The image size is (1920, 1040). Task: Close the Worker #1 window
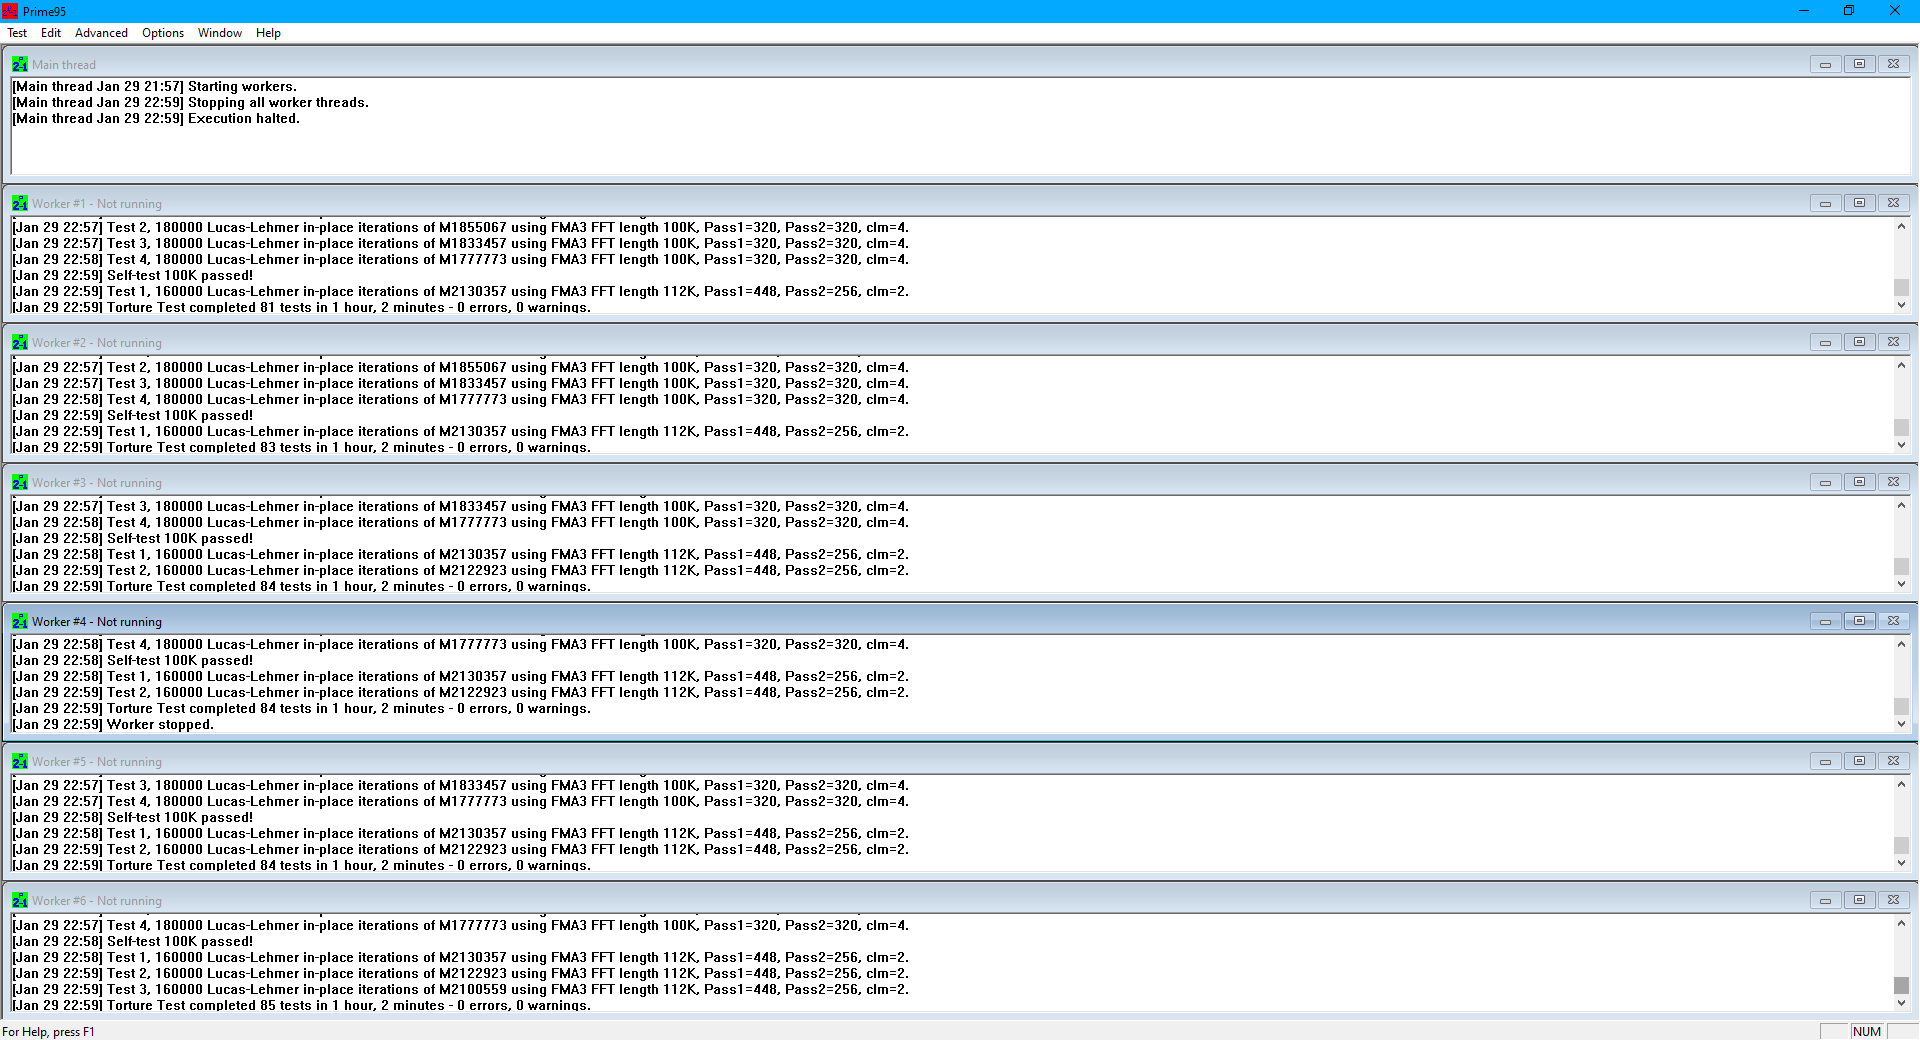tap(1893, 203)
